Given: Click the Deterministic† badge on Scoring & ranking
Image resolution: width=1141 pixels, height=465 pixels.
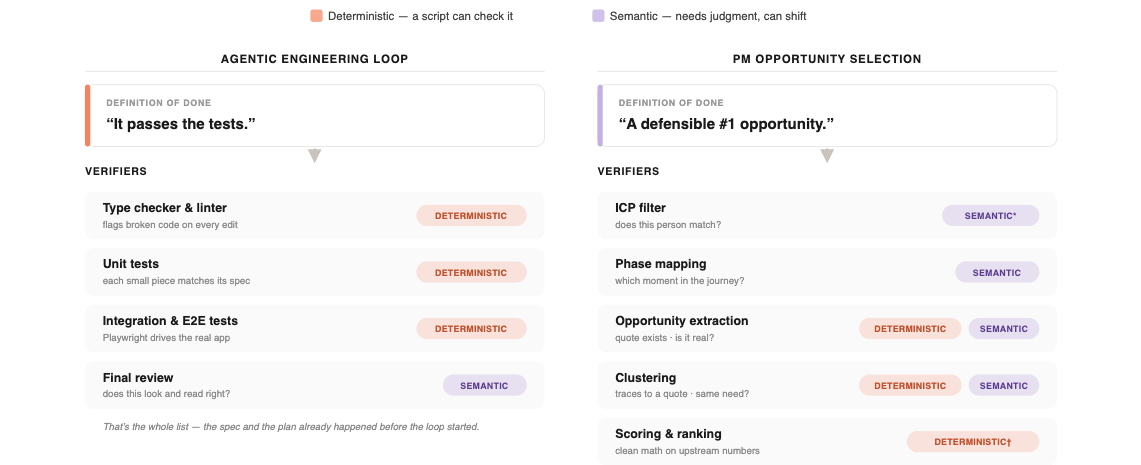Looking at the screenshot, I should [x=973, y=442].
